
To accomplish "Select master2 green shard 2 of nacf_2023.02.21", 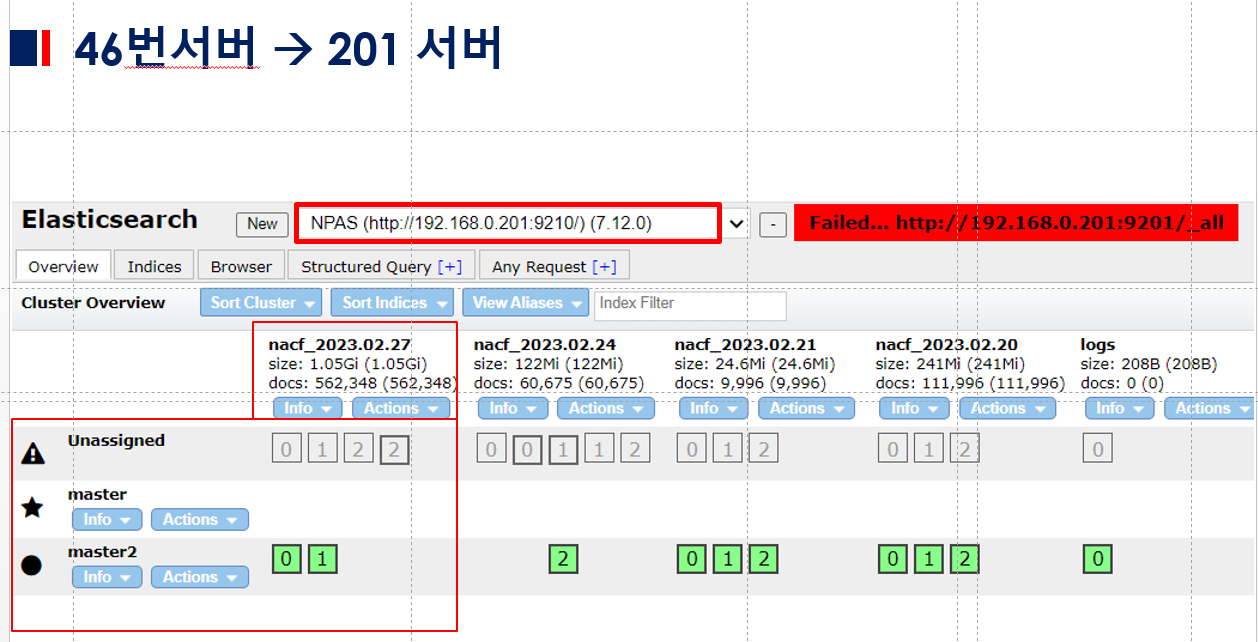I will point(763,558).
